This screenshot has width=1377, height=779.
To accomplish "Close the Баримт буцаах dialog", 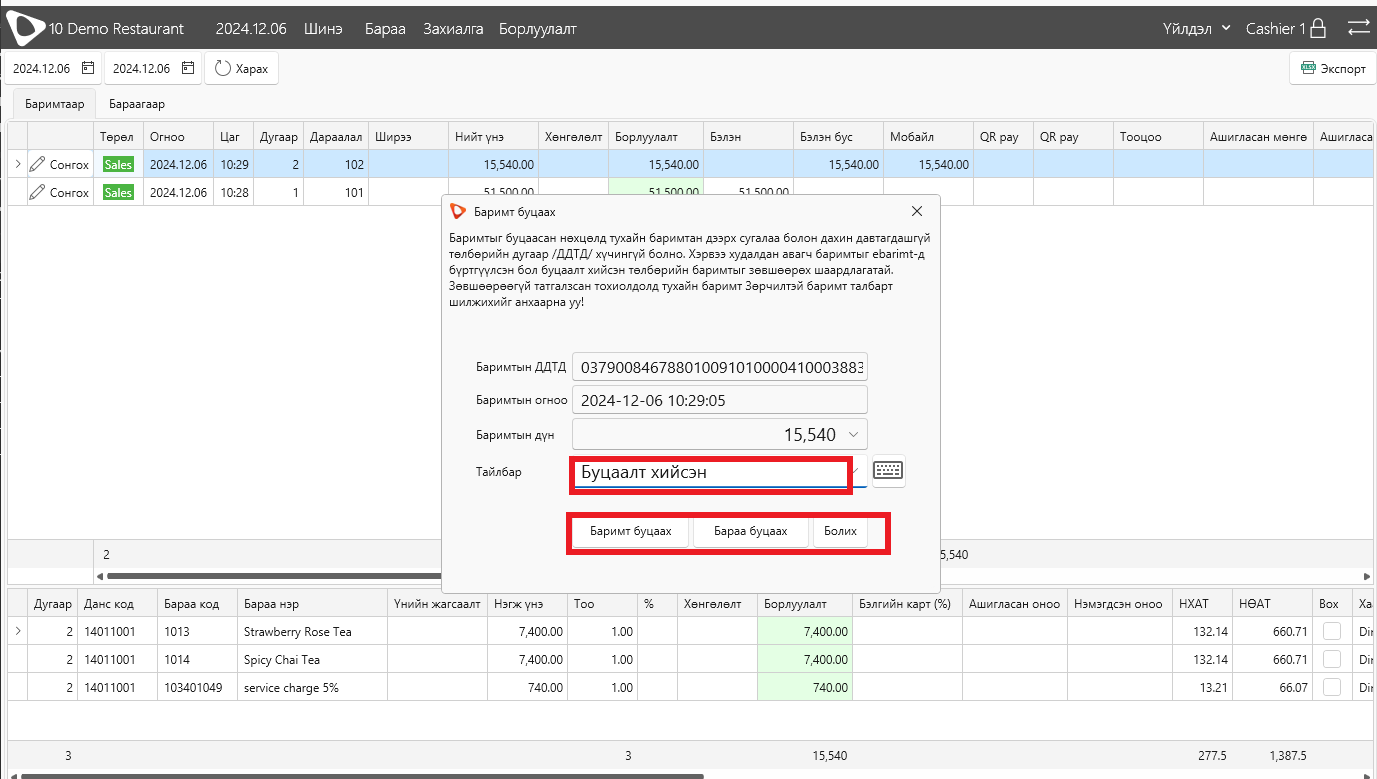I will [x=917, y=211].
